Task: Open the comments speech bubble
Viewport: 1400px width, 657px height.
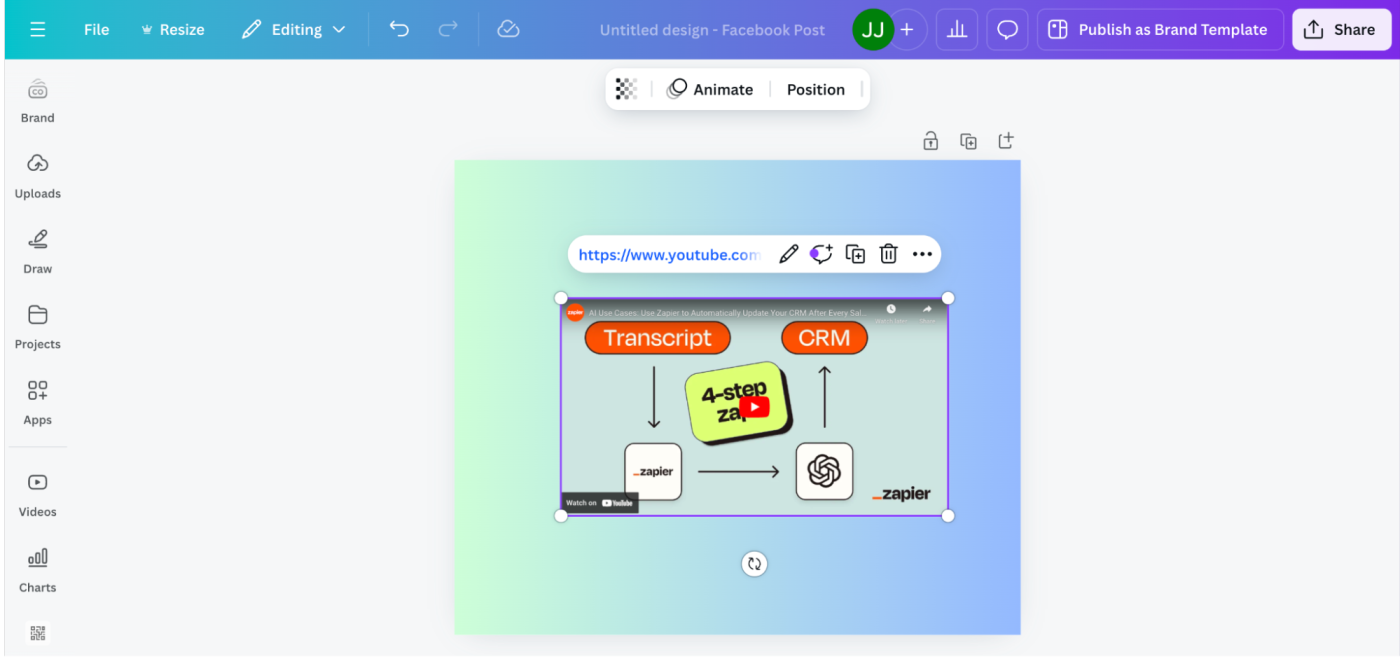Action: coord(1007,30)
